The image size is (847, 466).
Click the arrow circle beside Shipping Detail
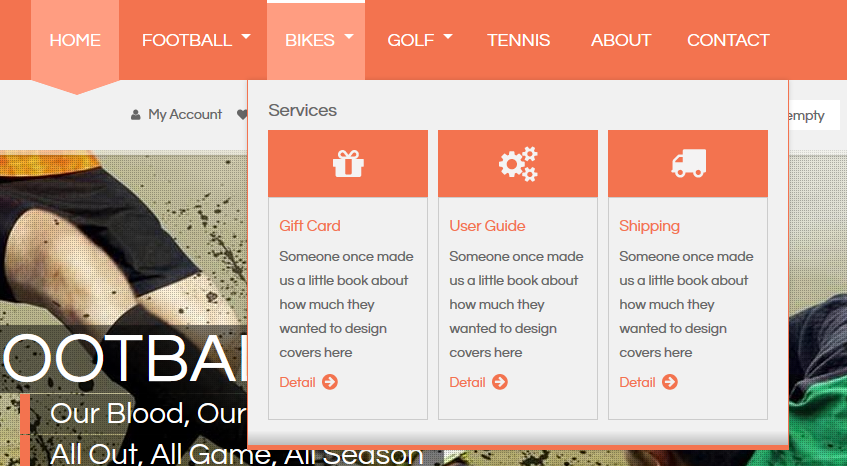670,382
